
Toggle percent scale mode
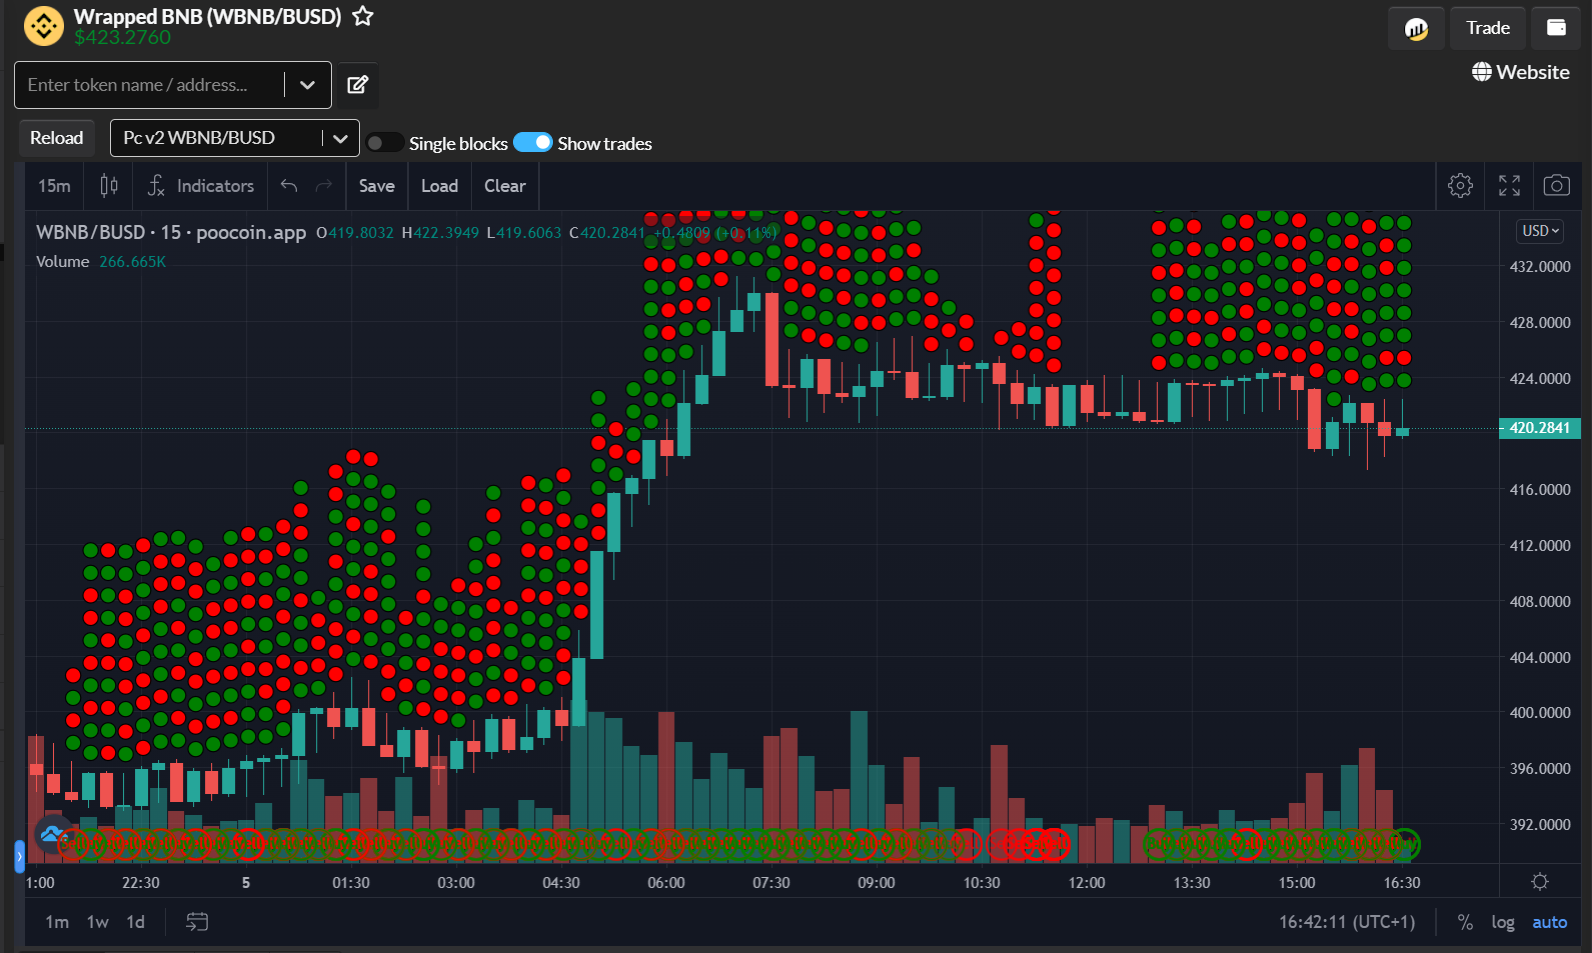[x=1465, y=922]
